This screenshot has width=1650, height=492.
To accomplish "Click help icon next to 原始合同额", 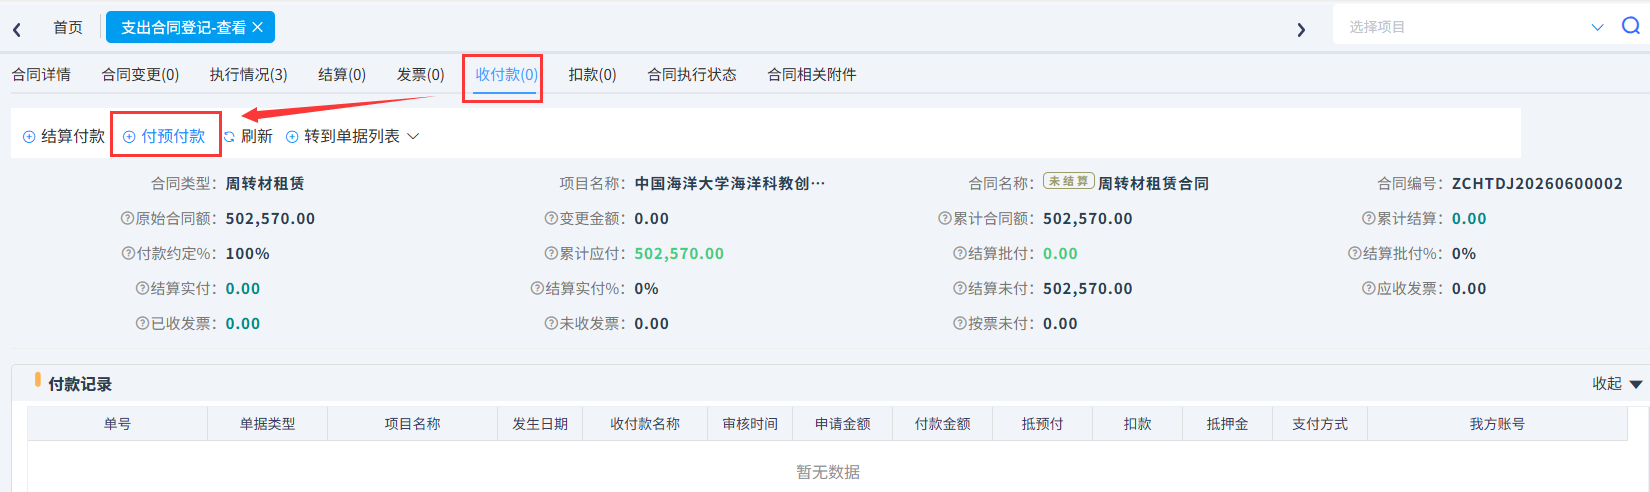I will point(127,218).
